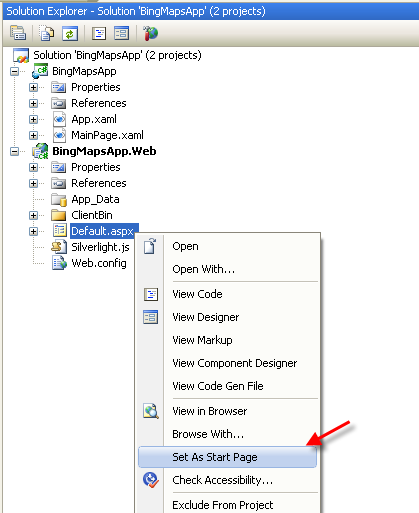
Task: Click the App.xaml file icon
Action: pyautogui.click(x=59, y=119)
